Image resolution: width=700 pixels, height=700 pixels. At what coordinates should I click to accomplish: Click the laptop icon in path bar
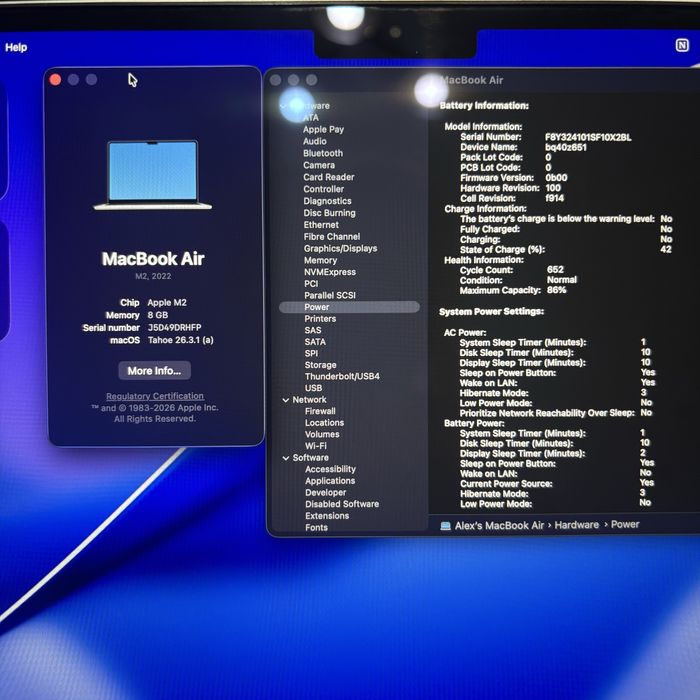pos(446,526)
